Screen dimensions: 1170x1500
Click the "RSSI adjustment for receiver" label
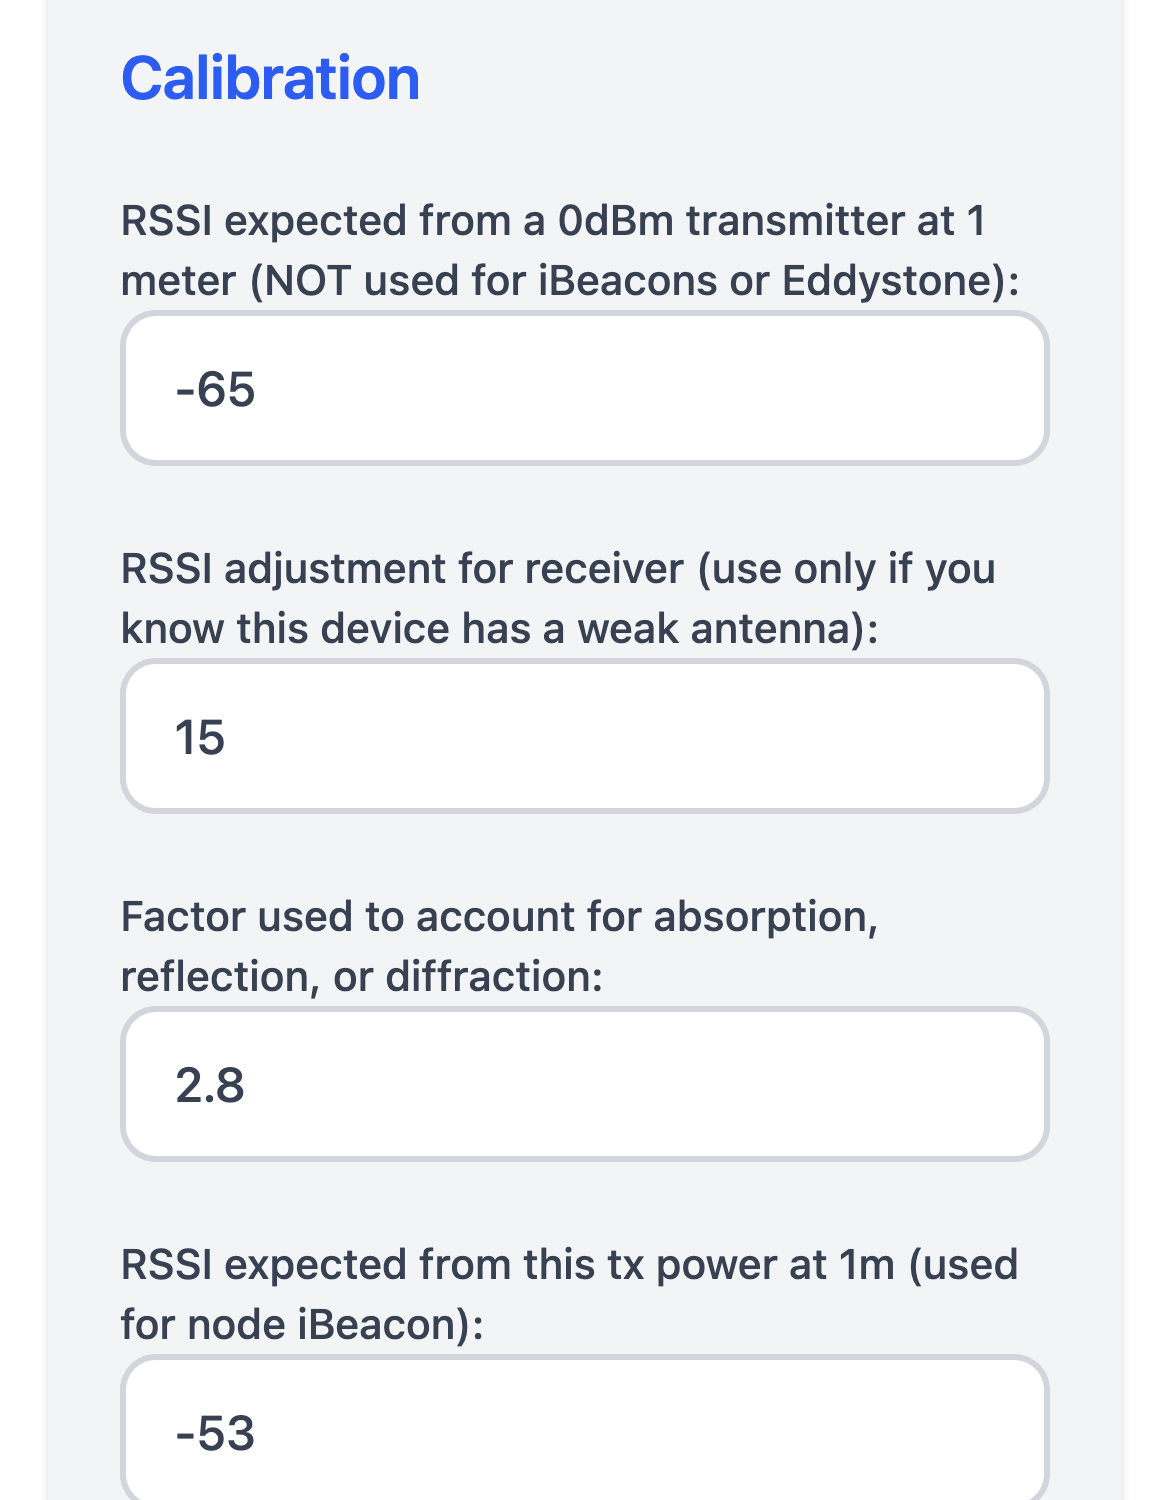[557, 569]
